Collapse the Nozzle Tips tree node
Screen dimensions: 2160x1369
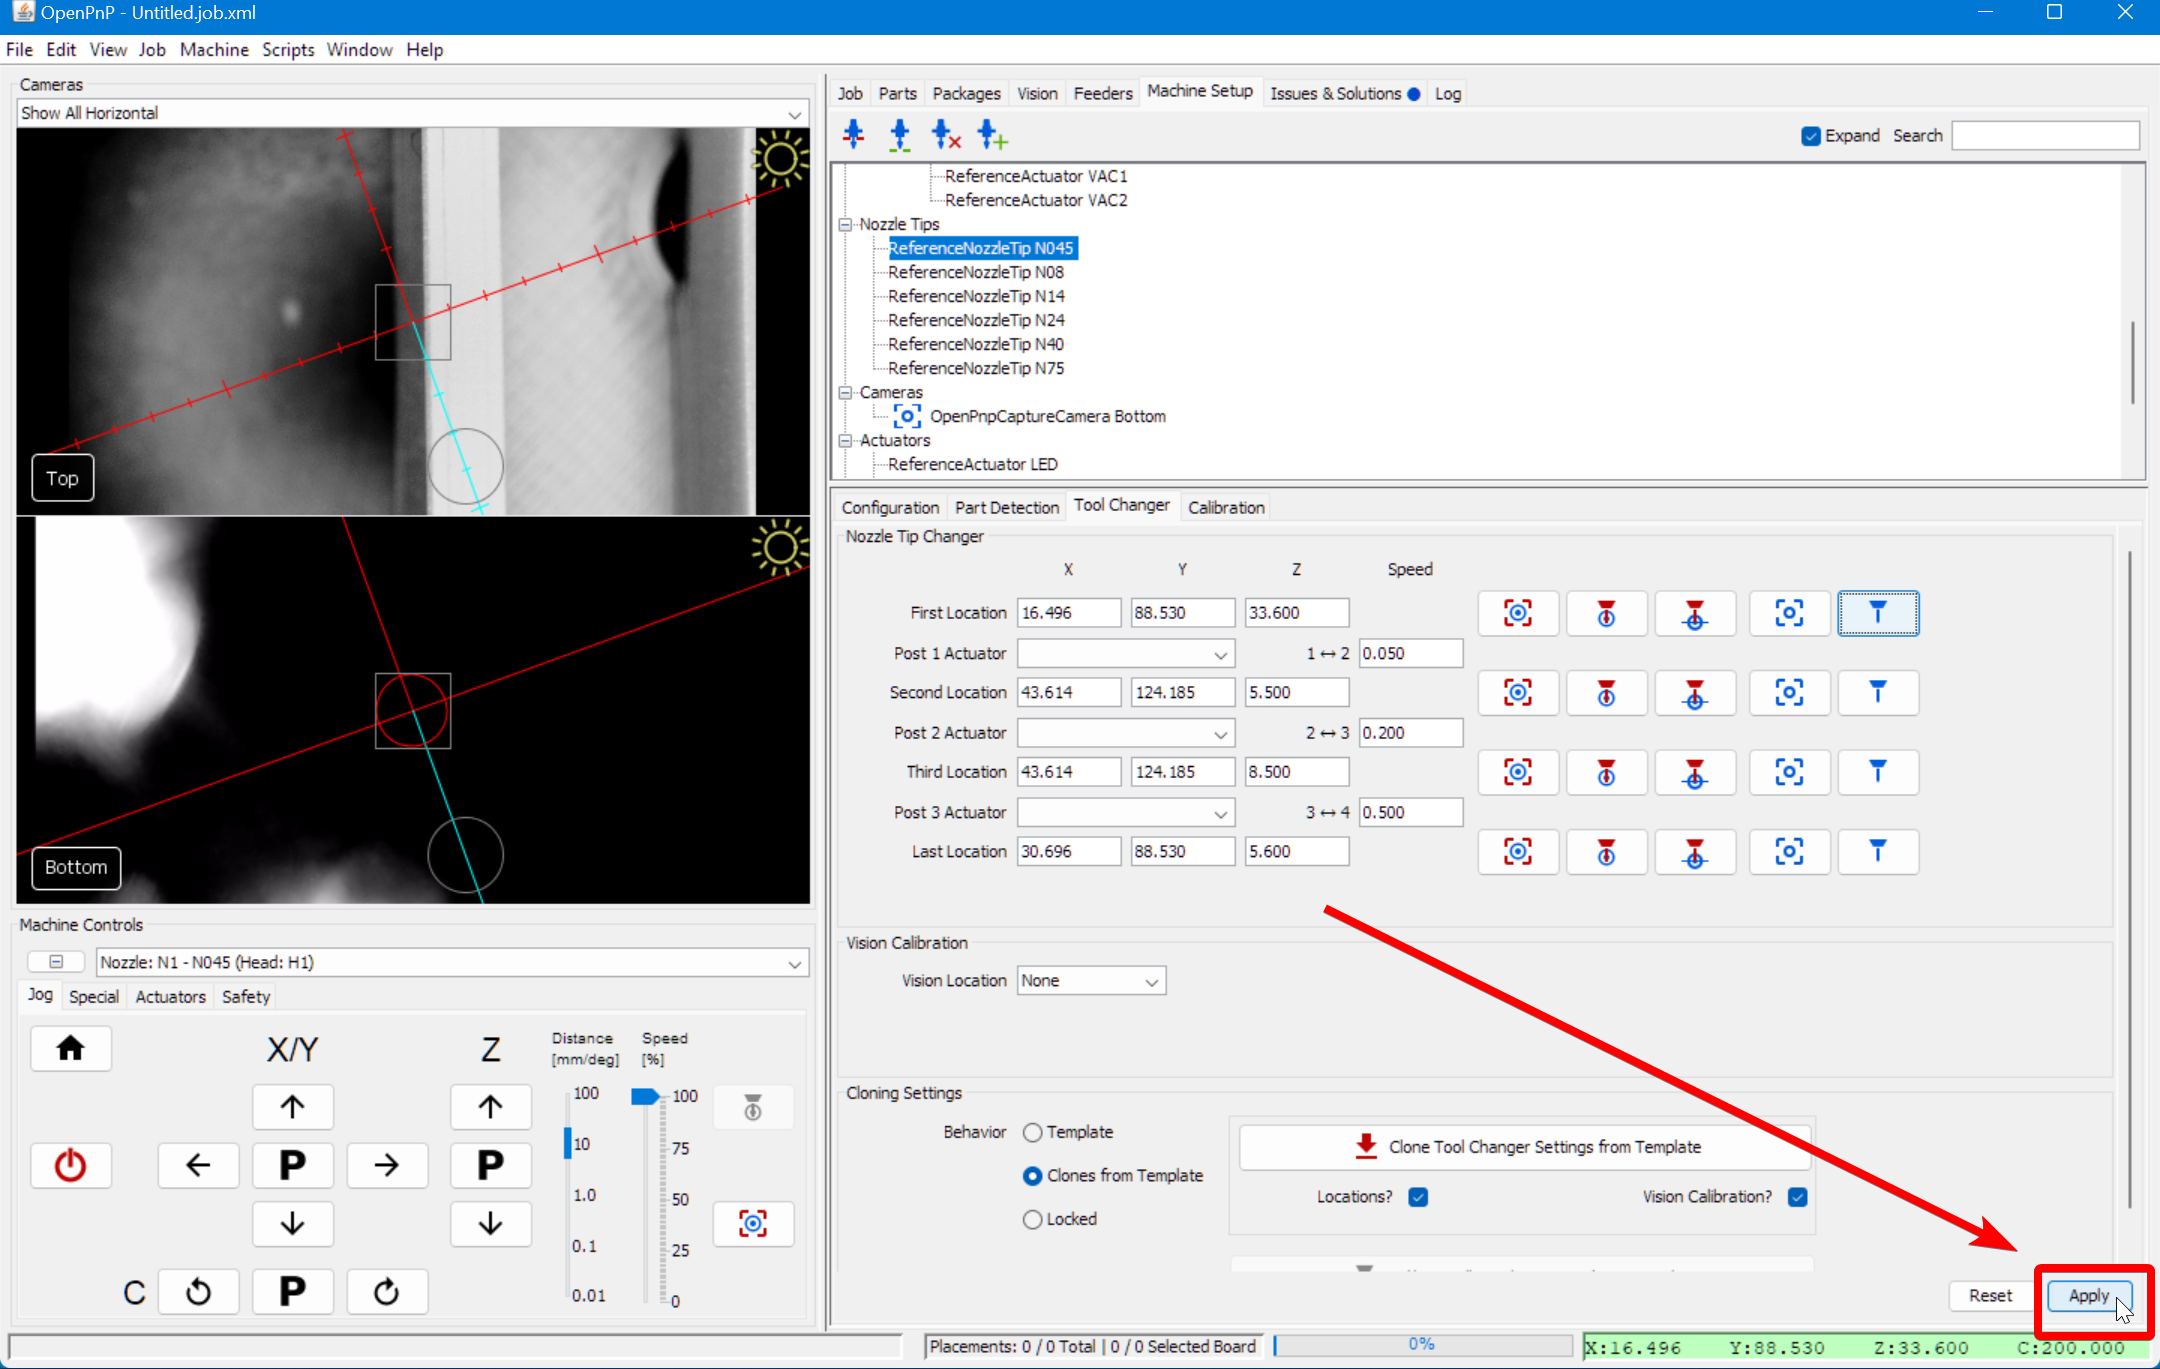(845, 225)
